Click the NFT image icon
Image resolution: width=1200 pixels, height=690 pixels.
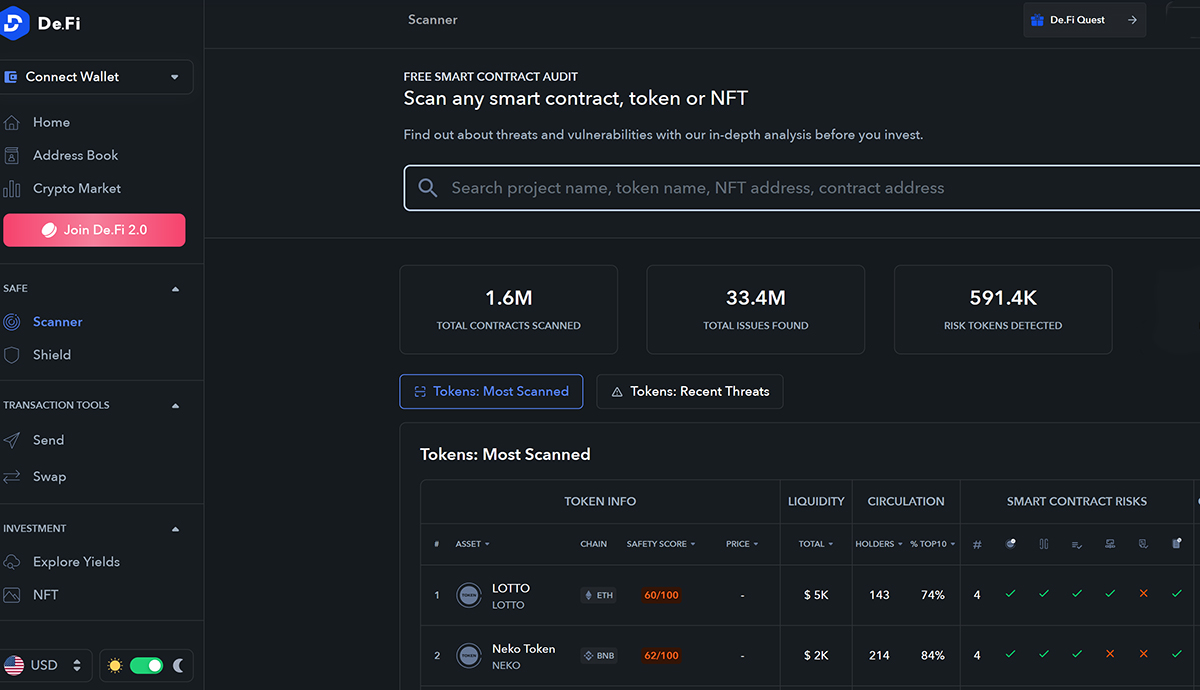point(12,595)
